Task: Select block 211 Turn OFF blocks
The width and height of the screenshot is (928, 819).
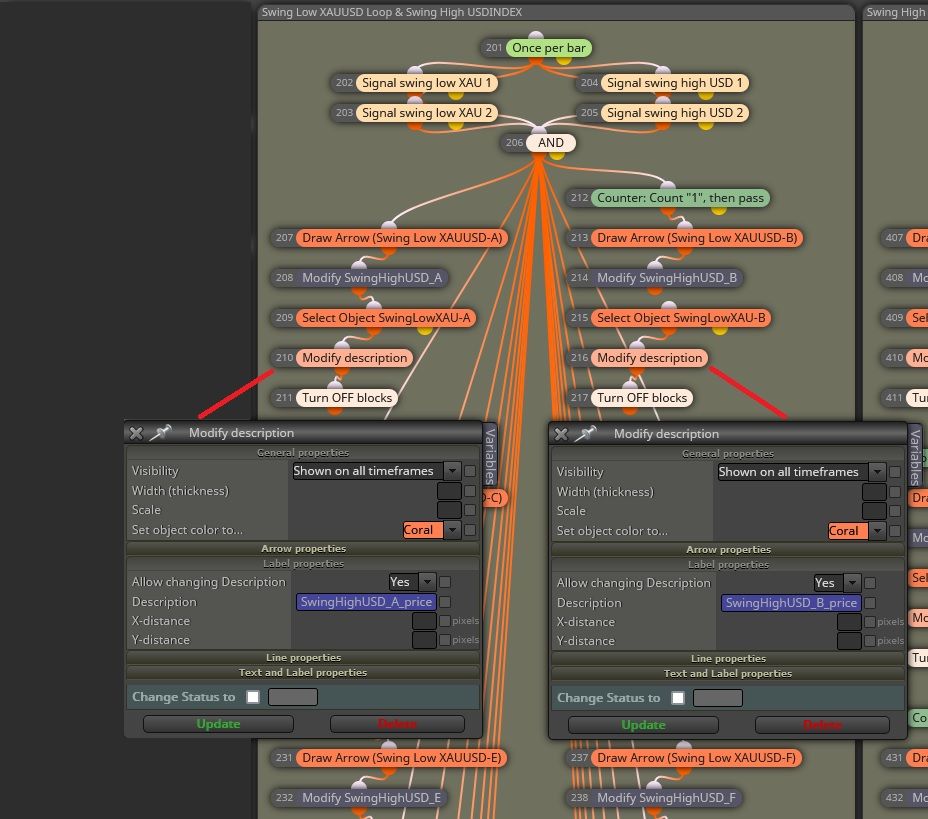Action: tap(347, 398)
